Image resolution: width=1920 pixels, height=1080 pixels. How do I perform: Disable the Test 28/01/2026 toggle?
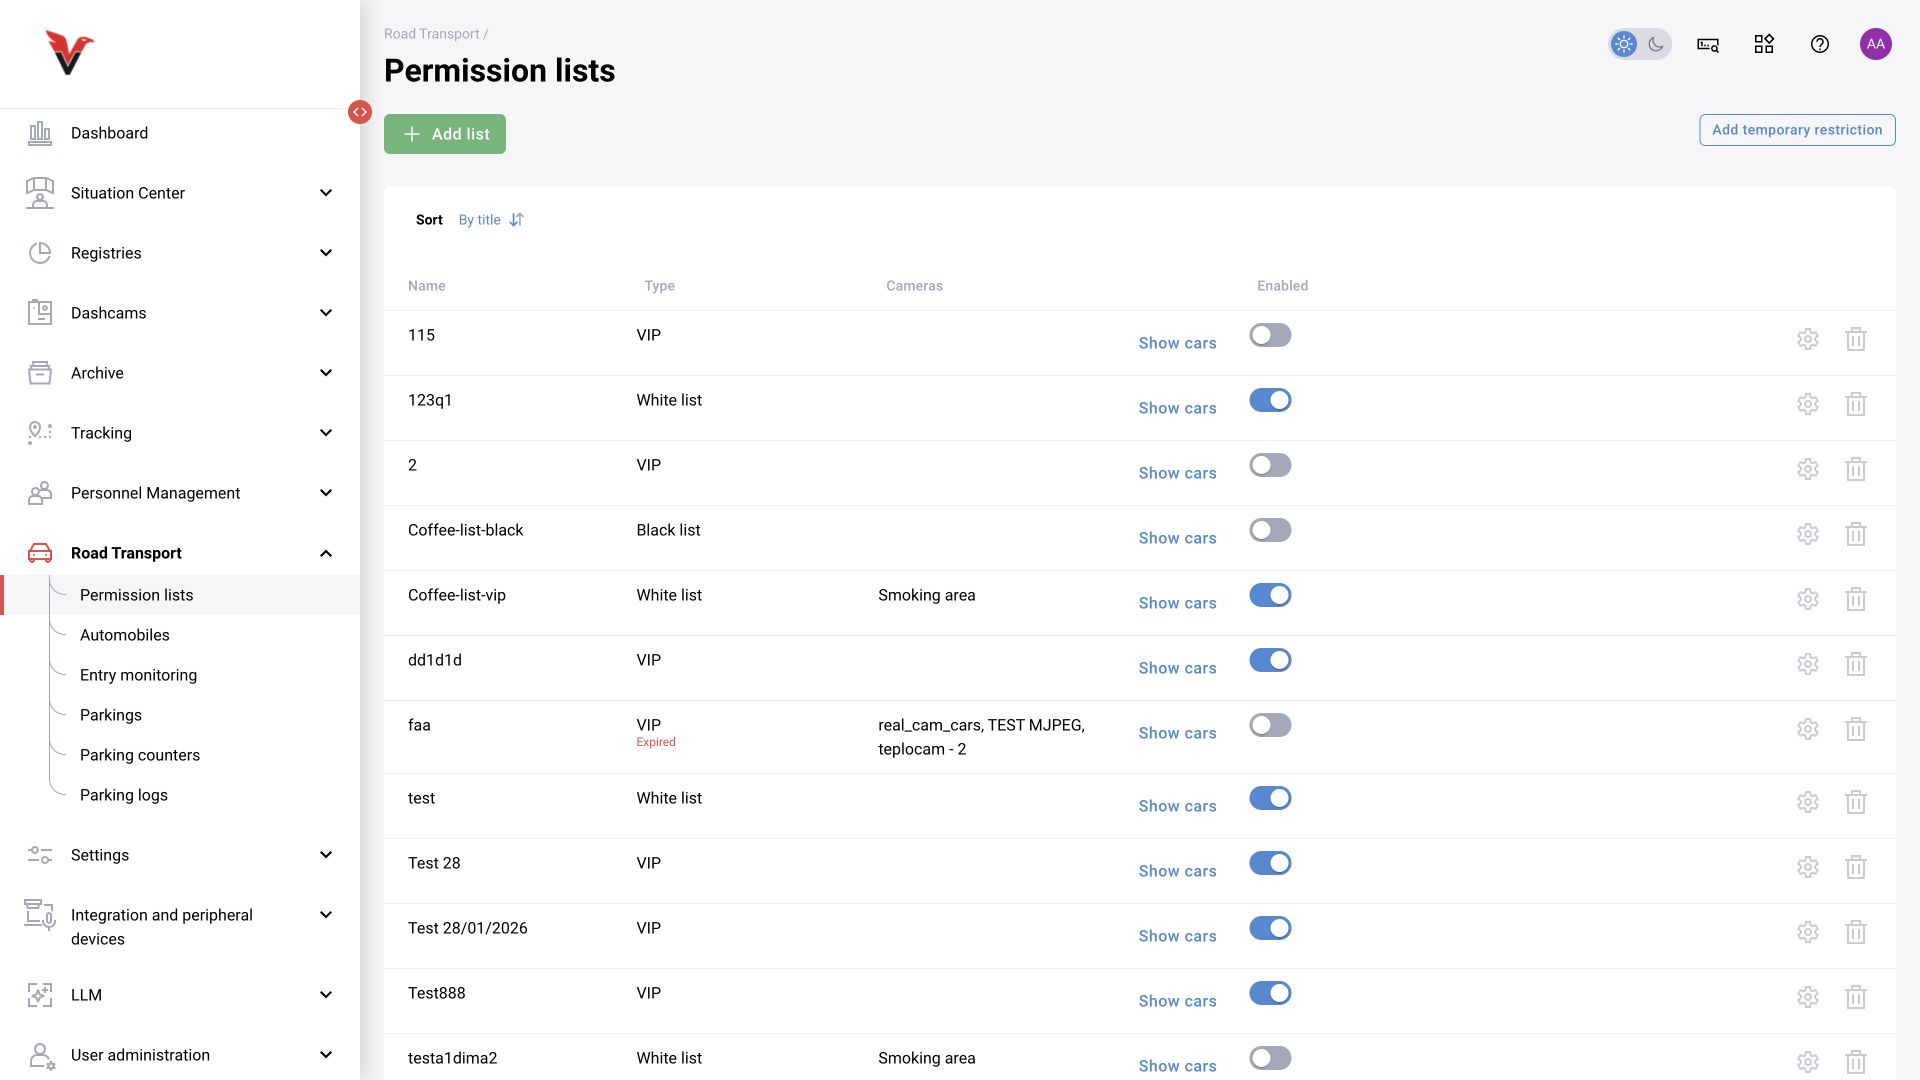point(1270,928)
